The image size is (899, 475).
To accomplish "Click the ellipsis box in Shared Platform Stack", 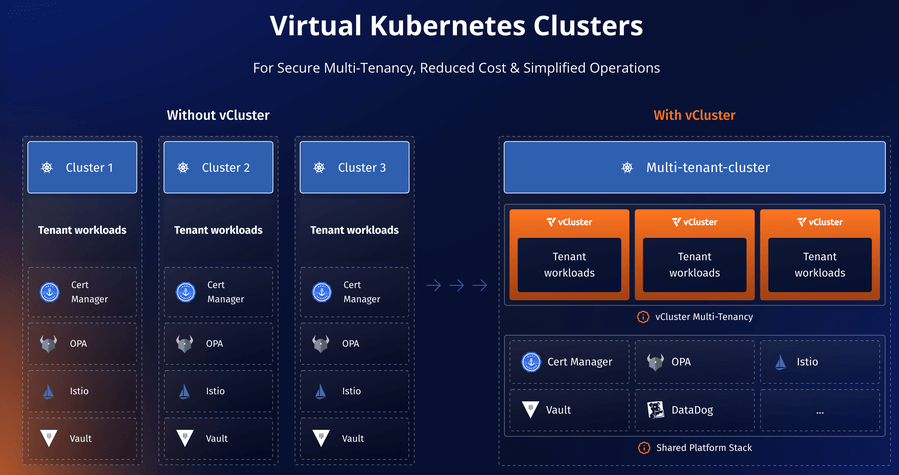I will (x=820, y=410).
